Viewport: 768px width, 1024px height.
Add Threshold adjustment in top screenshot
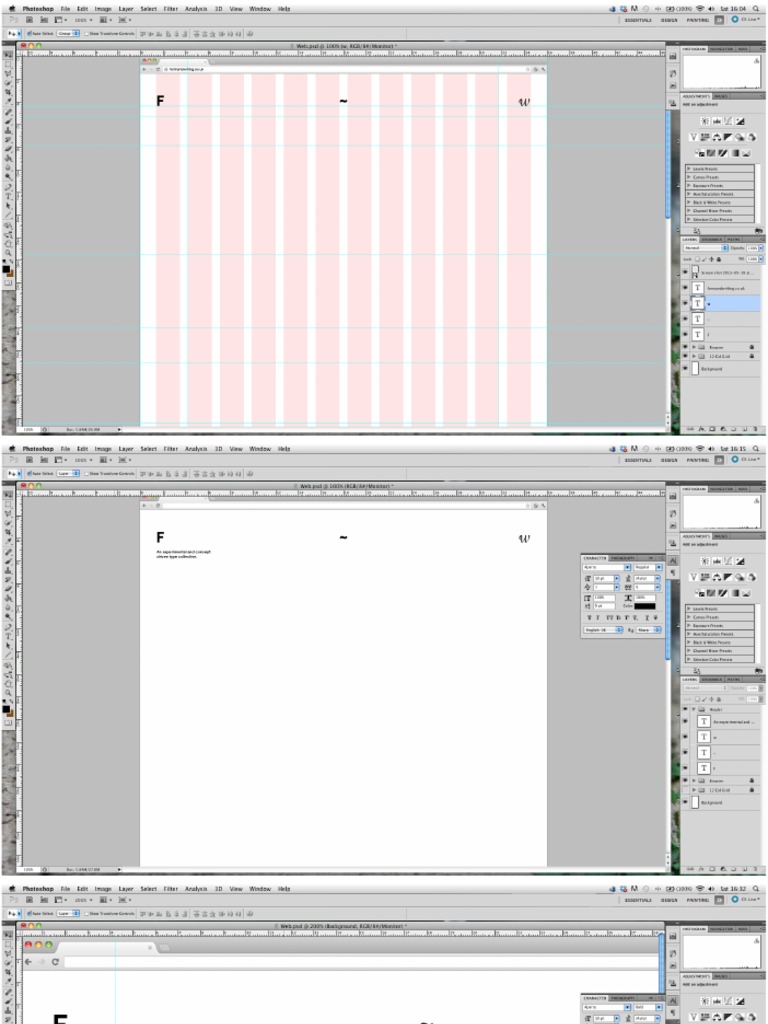[x=723, y=153]
